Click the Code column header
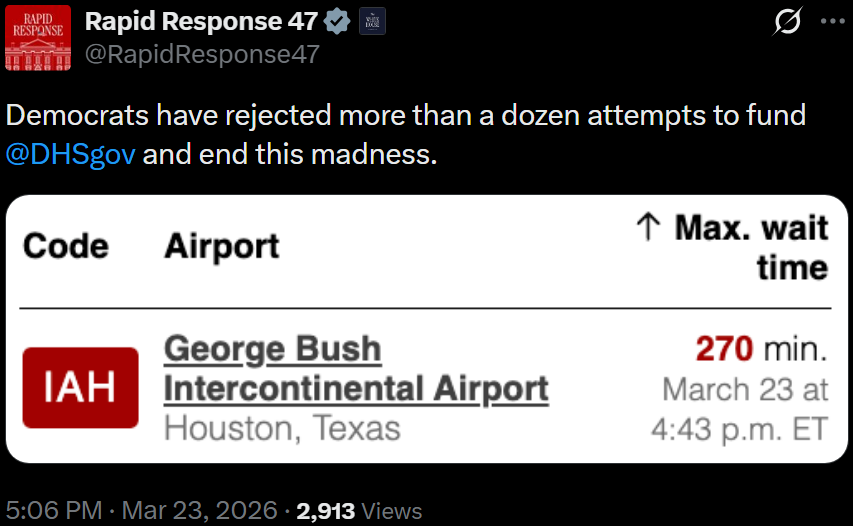This screenshot has width=853, height=526. pos(66,246)
